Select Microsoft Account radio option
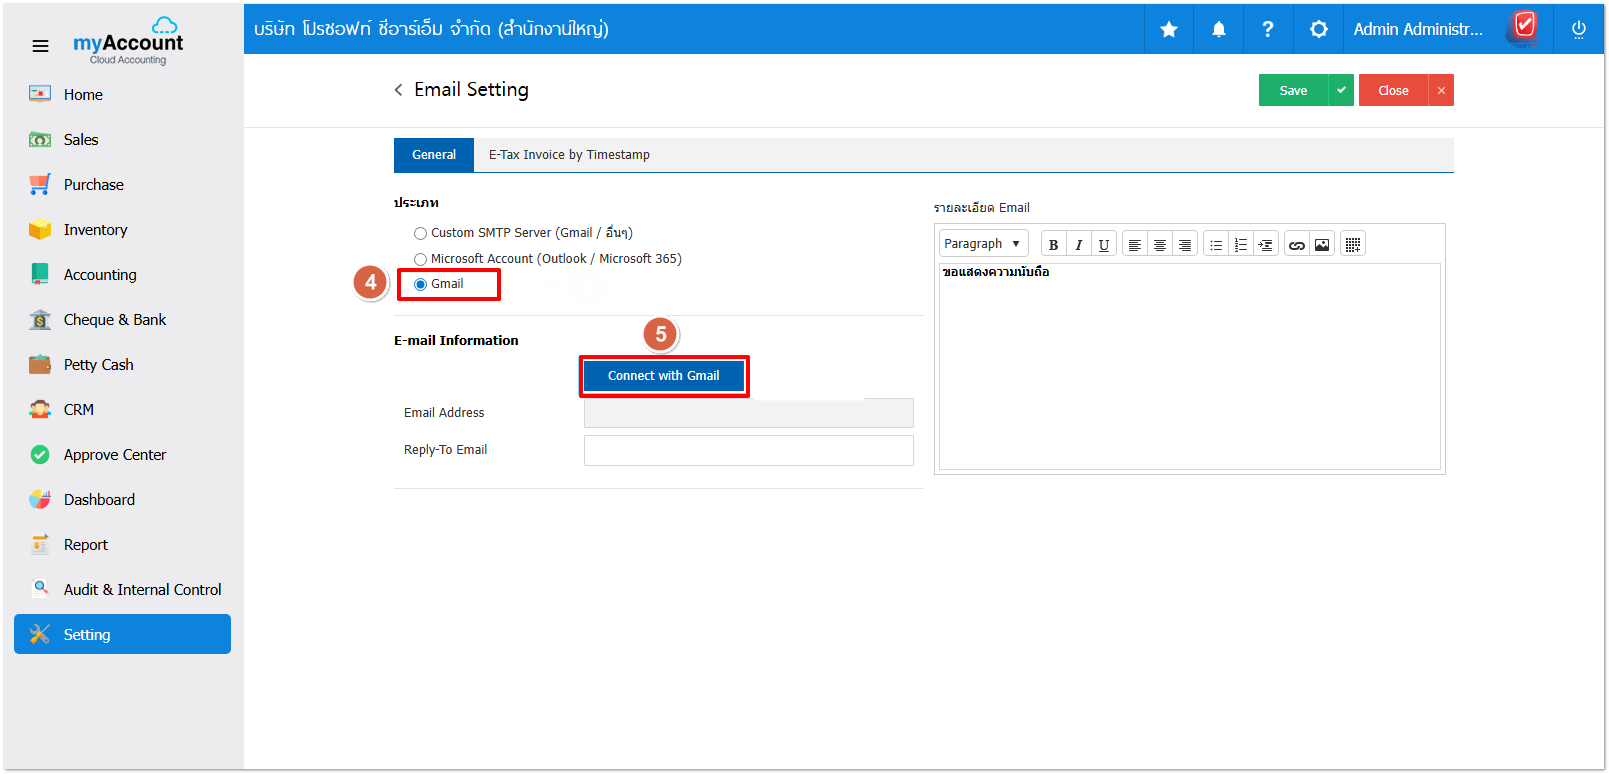Viewport: 1609px width, 774px height. [x=421, y=259]
